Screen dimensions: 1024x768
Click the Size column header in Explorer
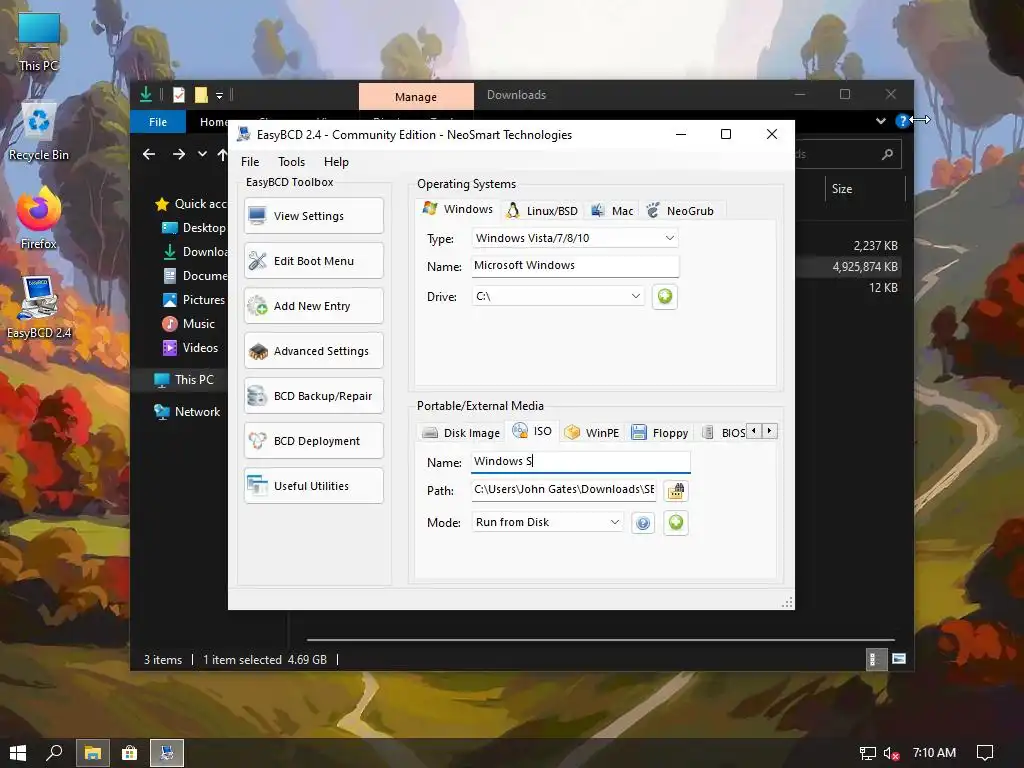(865, 189)
